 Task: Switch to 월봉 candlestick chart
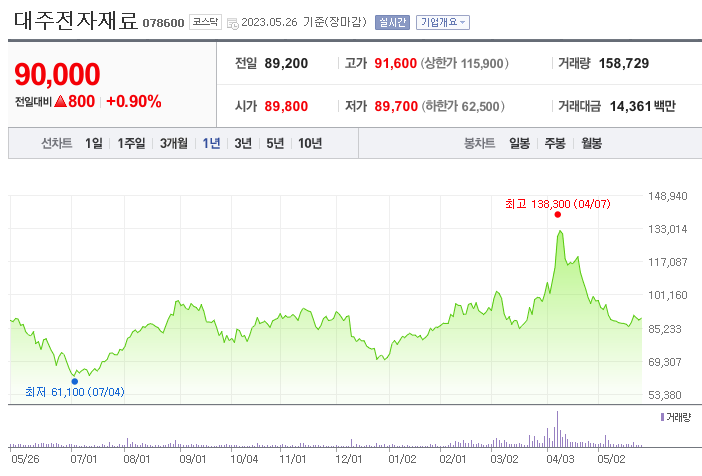click(591, 143)
